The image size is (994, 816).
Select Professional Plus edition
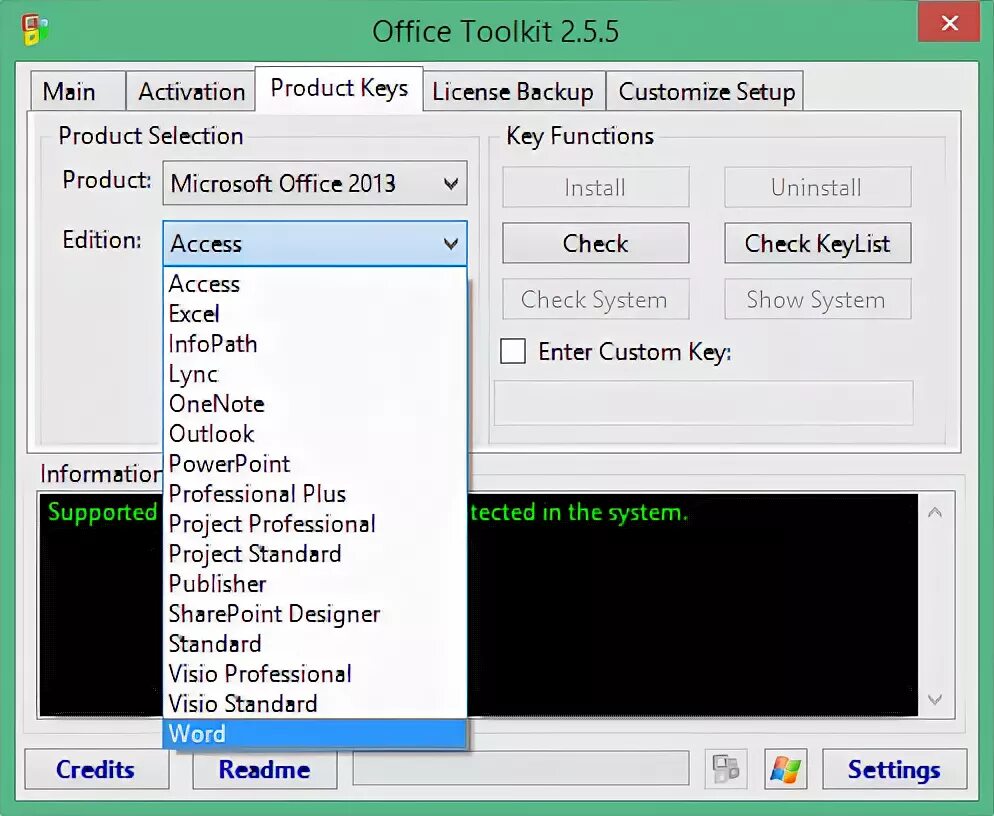tap(315, 494)
